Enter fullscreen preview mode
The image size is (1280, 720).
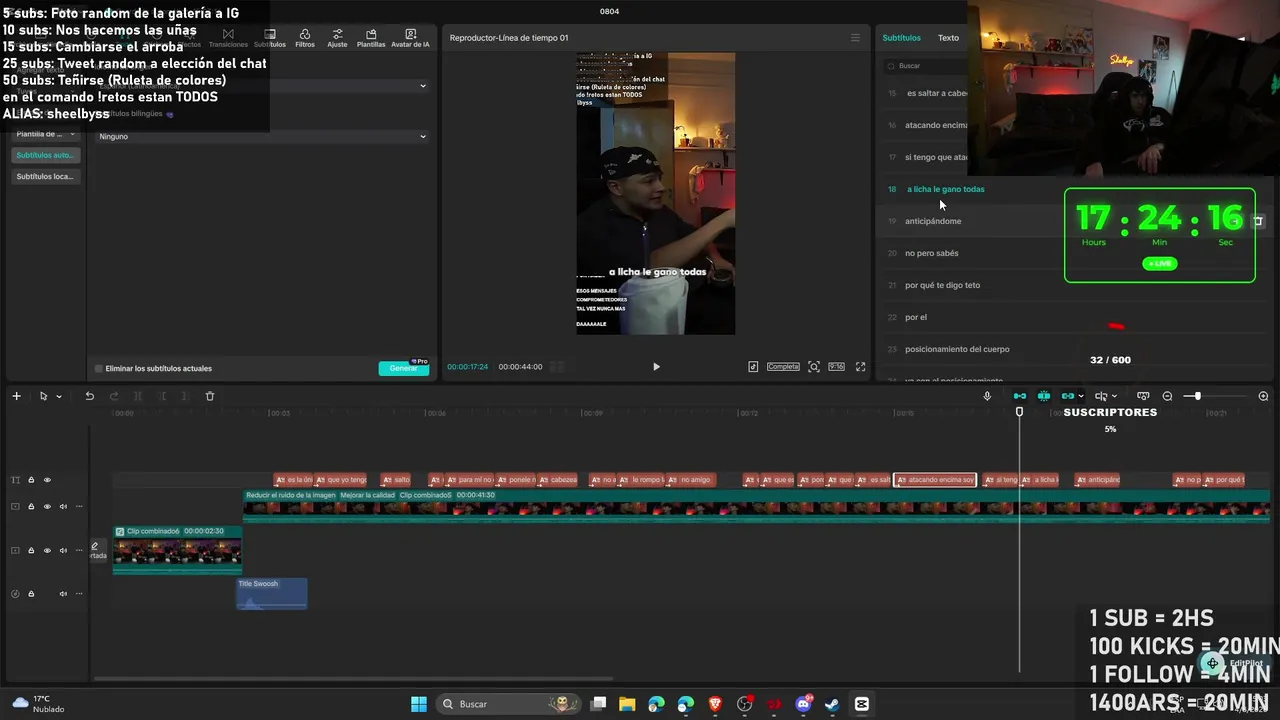pyautogui.click(x=860, y=367)
